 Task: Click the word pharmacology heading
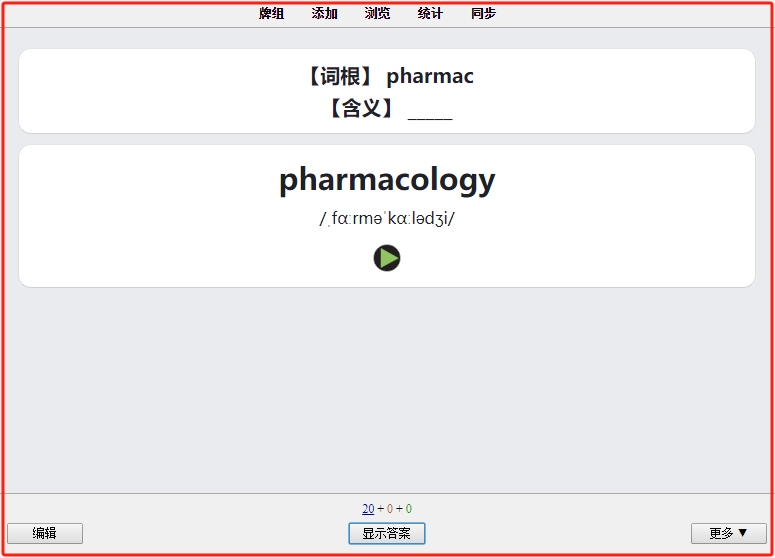387,180
